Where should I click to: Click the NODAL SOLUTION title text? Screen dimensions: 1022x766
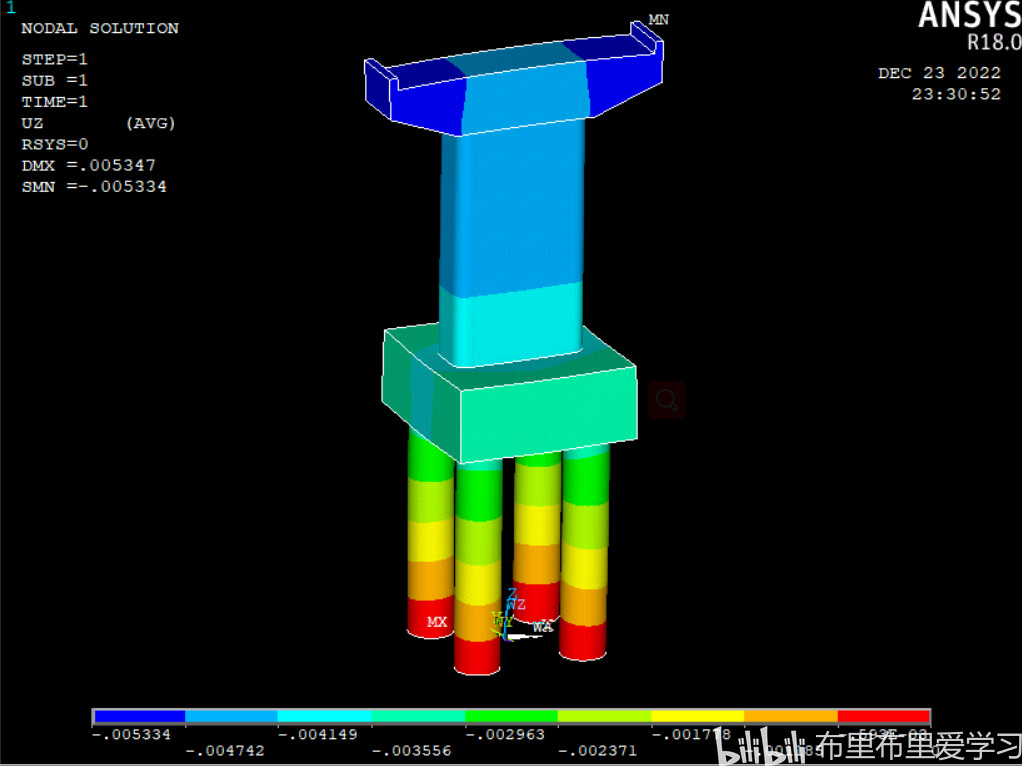coord(100,28)
